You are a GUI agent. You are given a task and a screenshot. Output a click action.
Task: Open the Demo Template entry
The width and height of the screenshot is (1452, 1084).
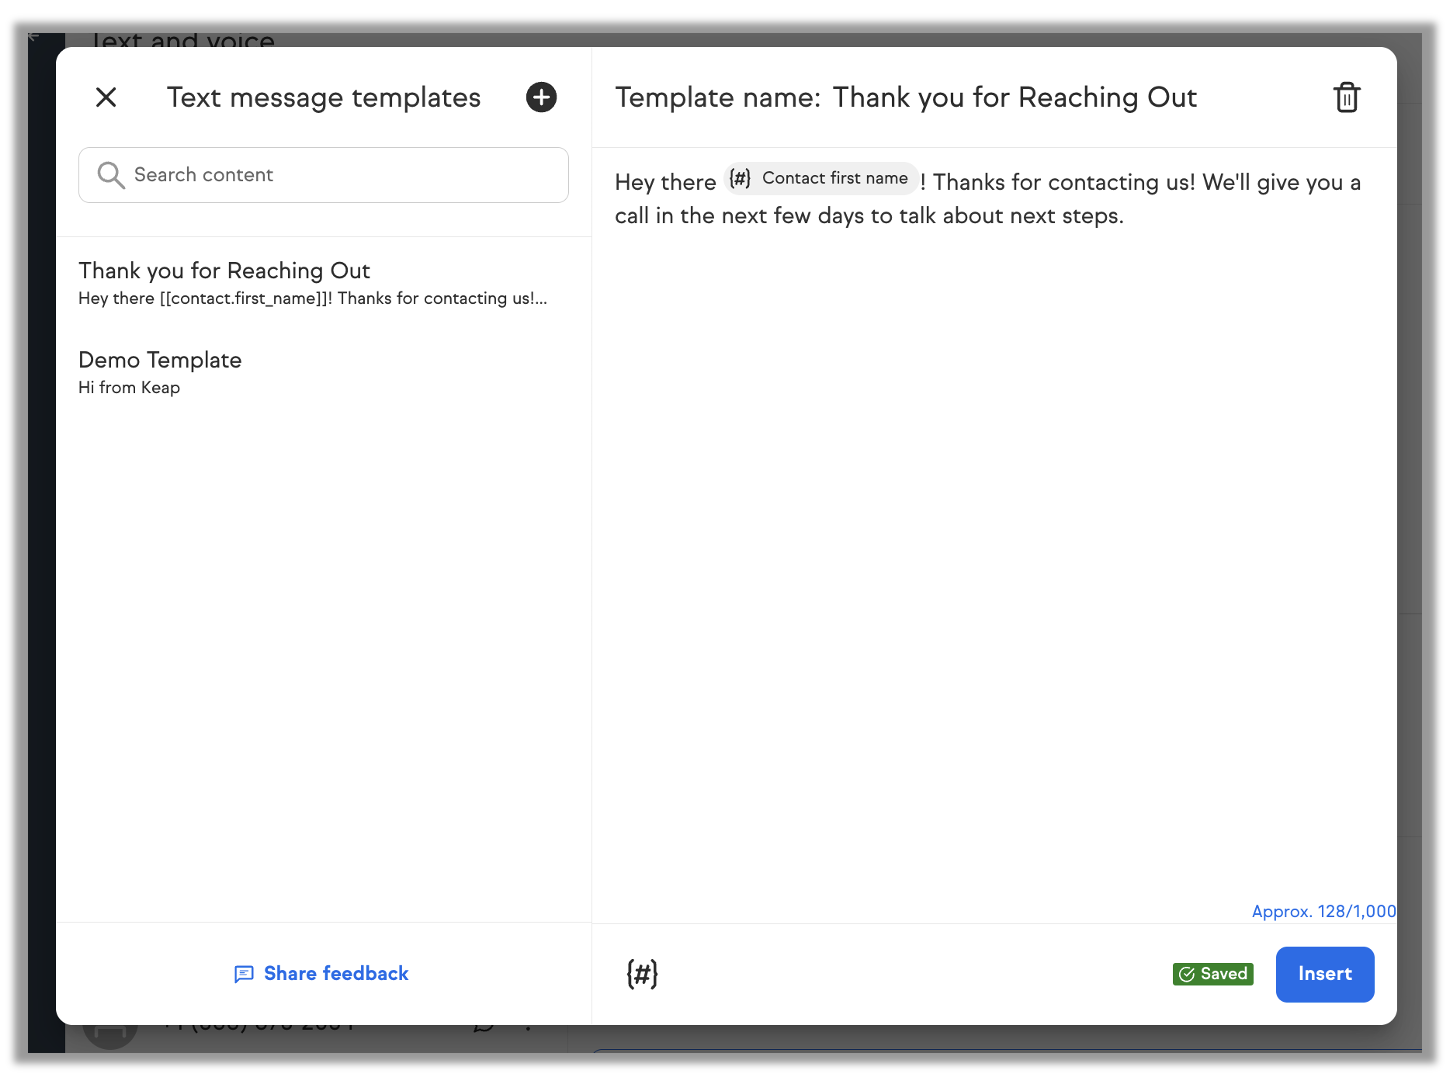[x=160, y=360]
